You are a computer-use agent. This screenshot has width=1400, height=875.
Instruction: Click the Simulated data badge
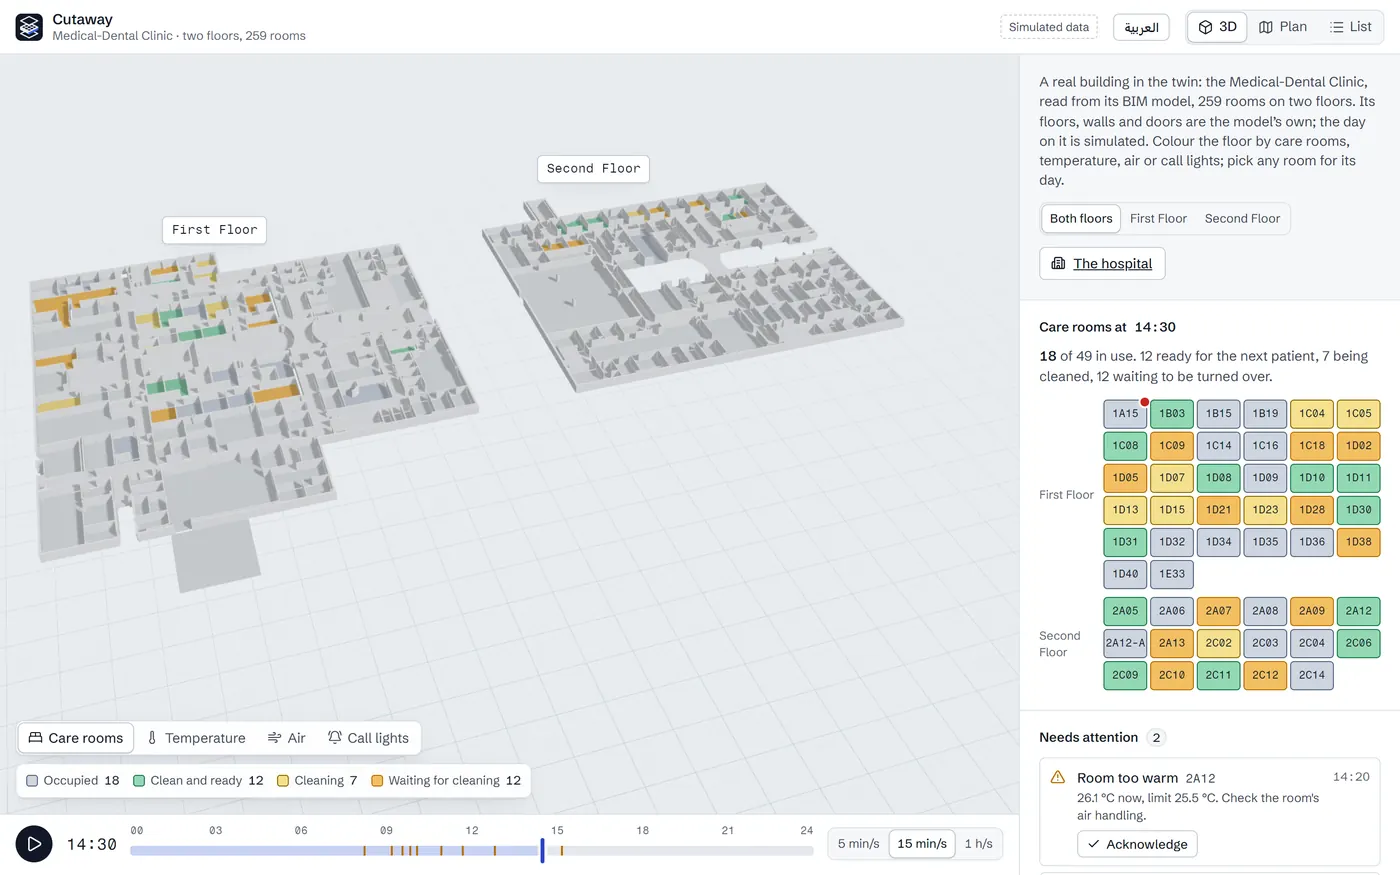click(1049, 27)
